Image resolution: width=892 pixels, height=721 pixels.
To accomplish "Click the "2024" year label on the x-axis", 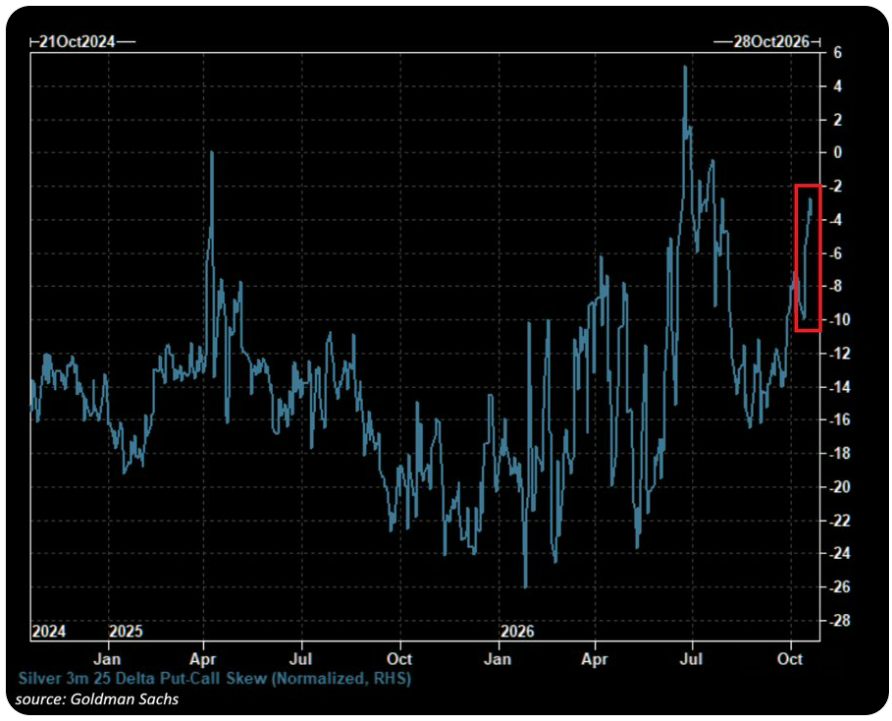I will pos(49,631).
